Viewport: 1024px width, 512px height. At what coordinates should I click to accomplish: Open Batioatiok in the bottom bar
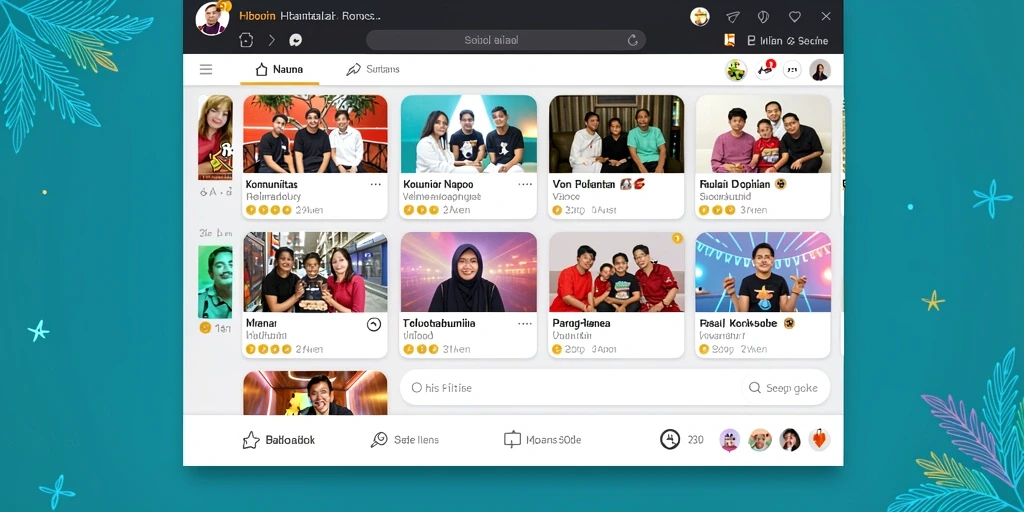point(279,440)
